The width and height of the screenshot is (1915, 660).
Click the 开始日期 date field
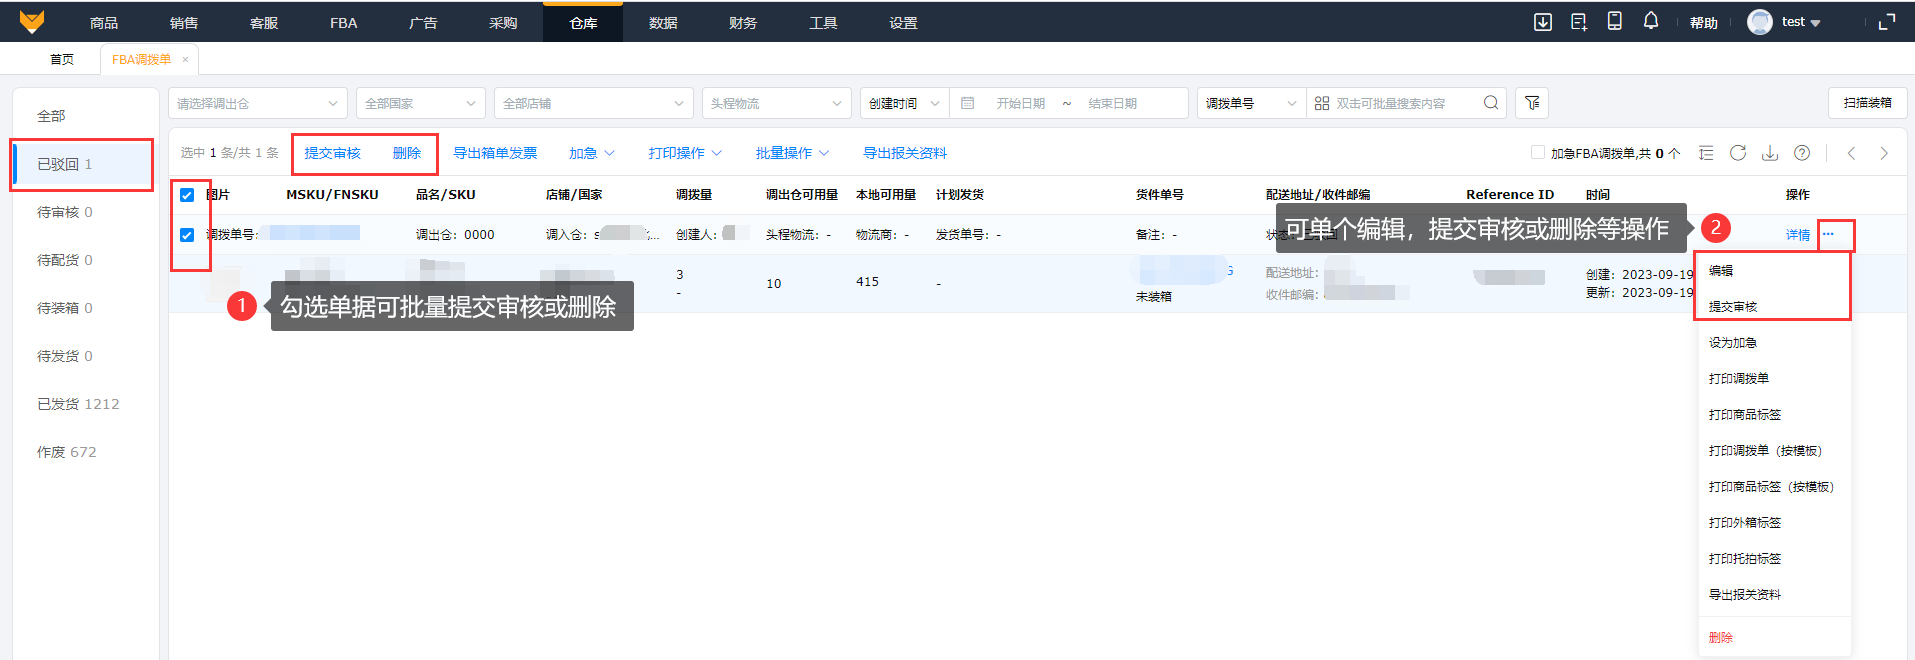click(1020, 103)
